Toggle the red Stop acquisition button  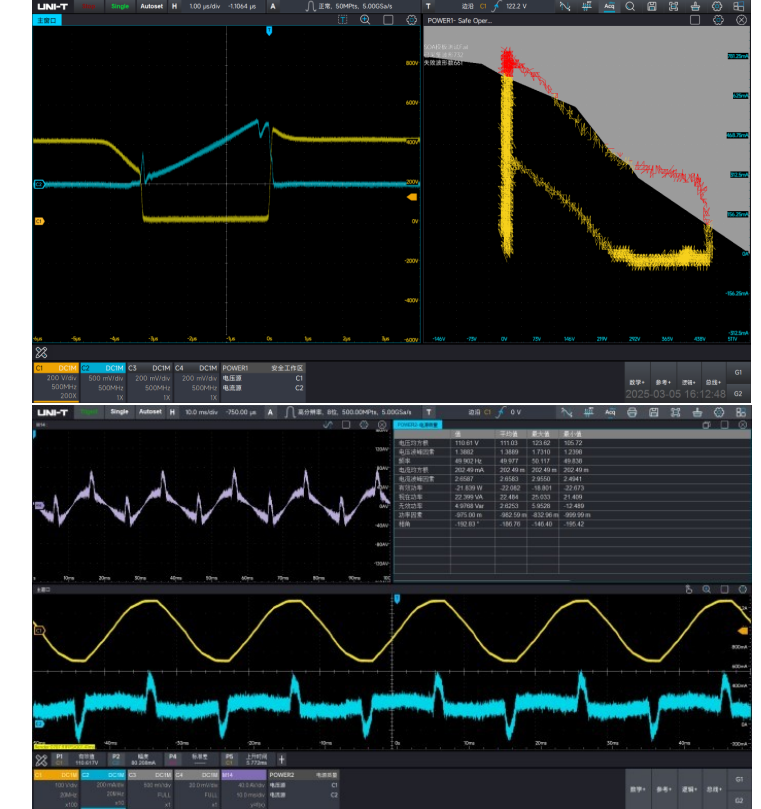point(90,6)
